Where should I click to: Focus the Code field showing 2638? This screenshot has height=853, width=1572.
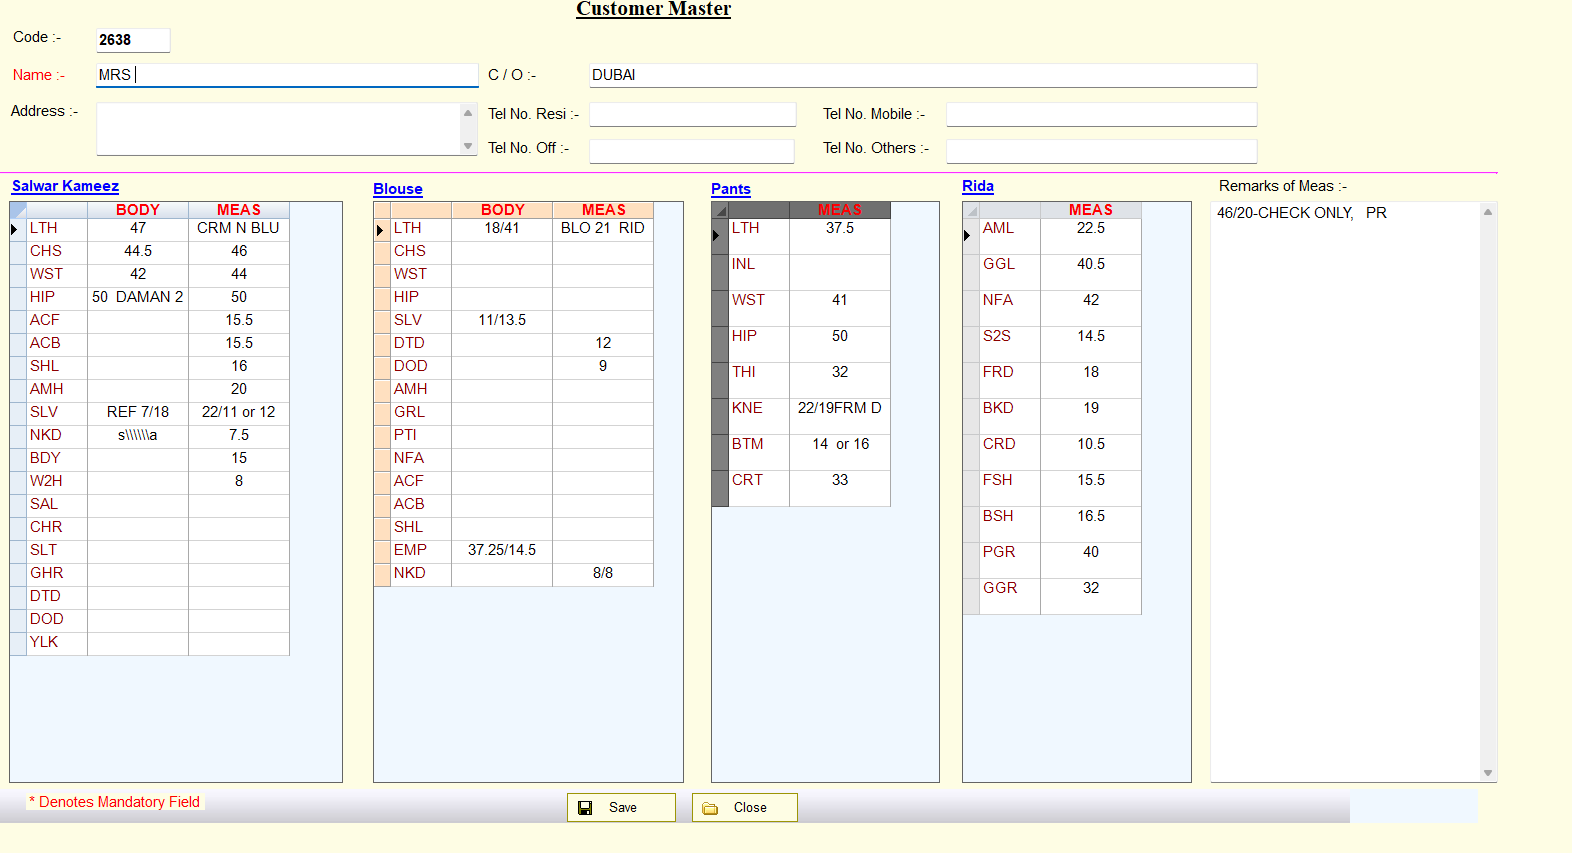tap(133, 40)
